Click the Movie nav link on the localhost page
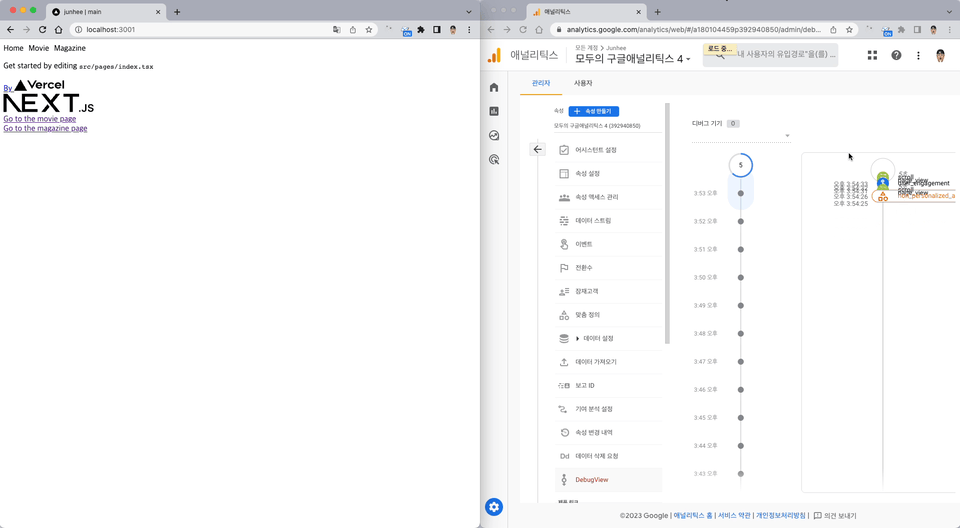The height and width of the screenshot is (528, 960). (39, 48)
